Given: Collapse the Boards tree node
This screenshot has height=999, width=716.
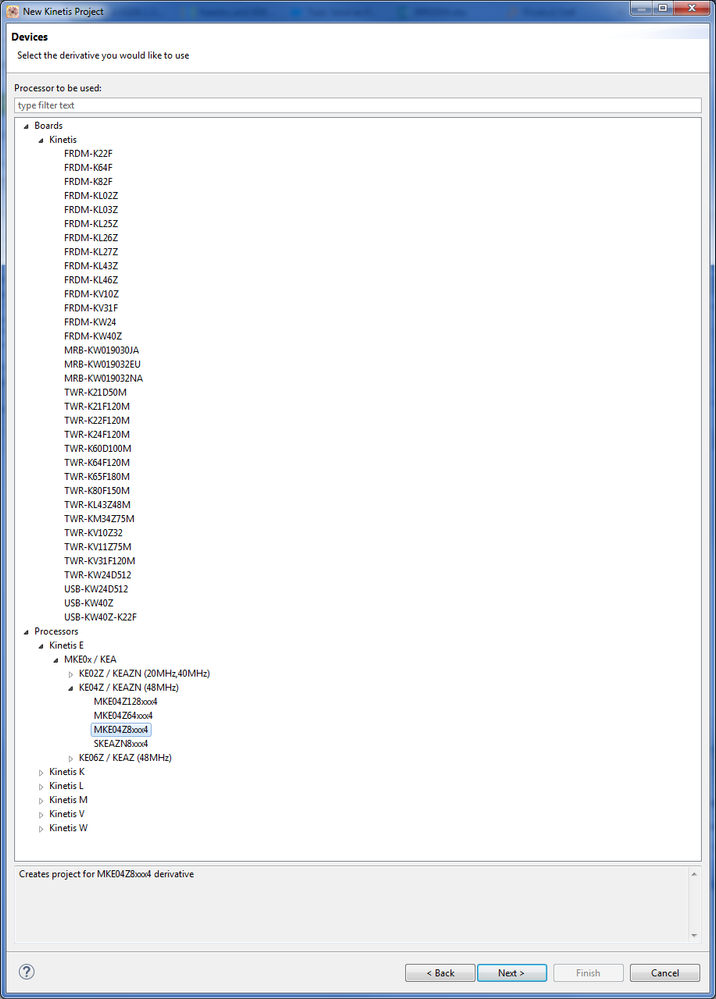Looking at the screenshot, I should (26, 126).
